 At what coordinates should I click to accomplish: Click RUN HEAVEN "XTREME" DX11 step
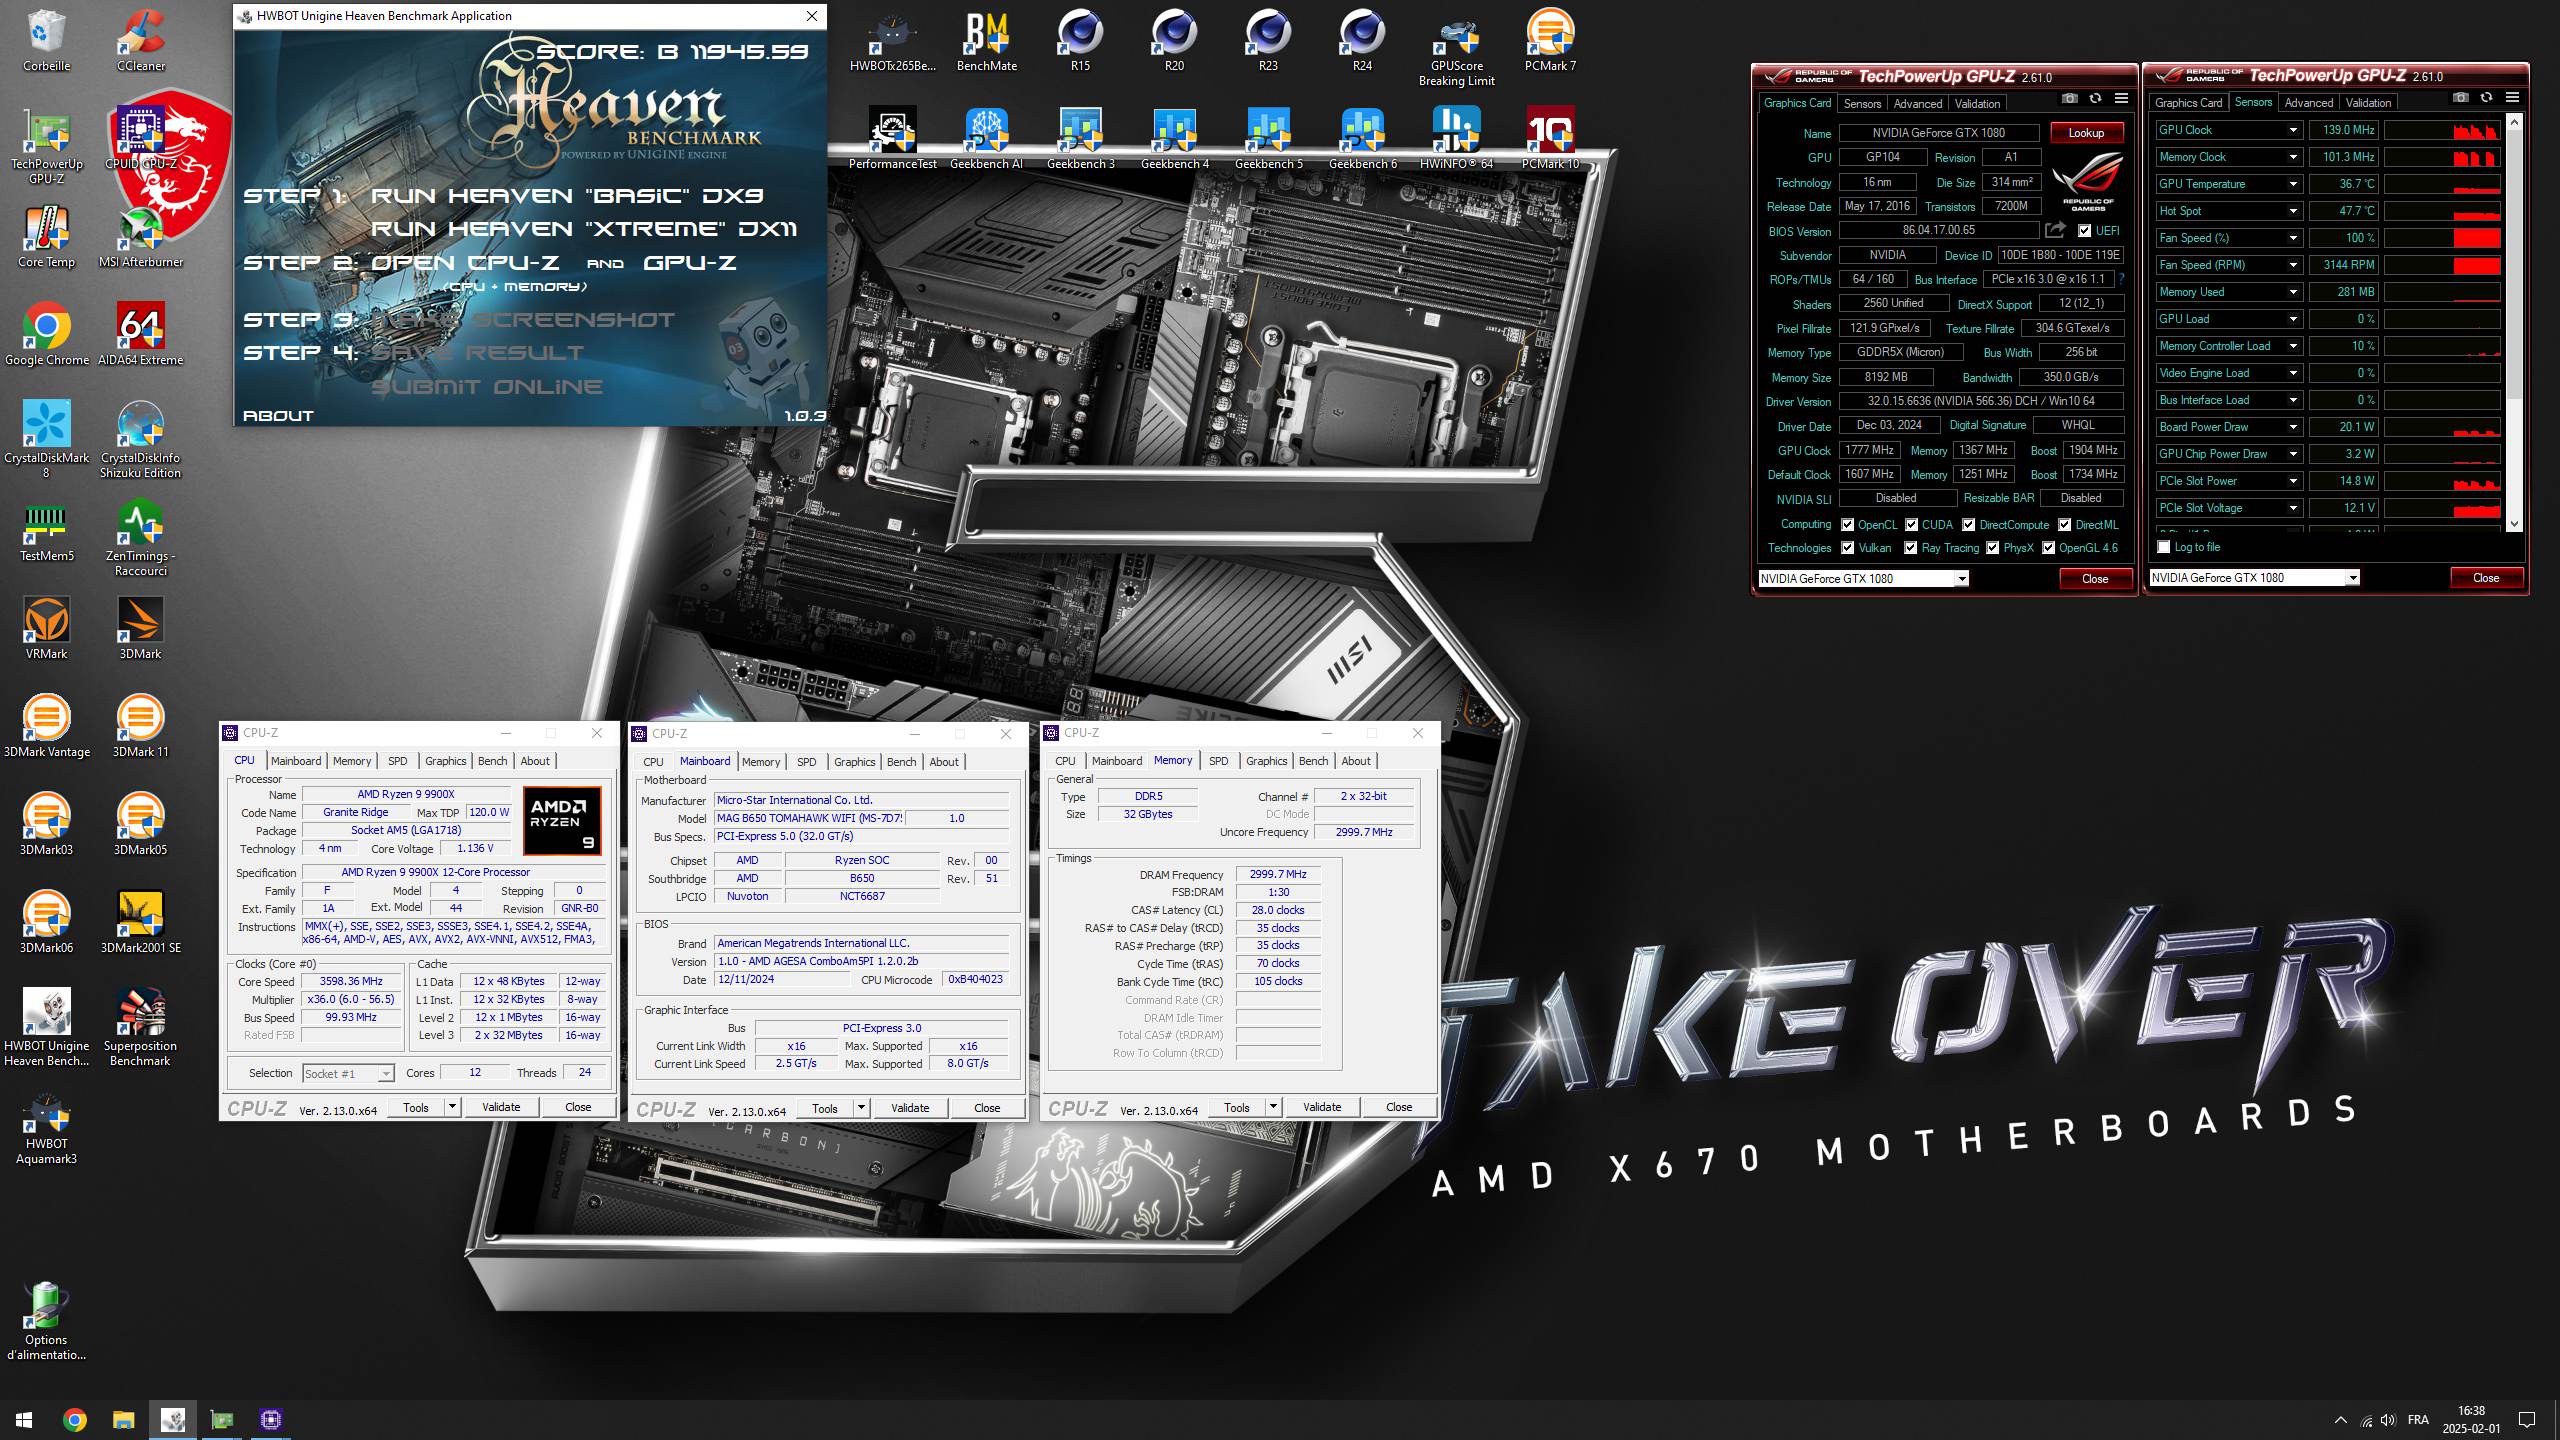[584, 229]
